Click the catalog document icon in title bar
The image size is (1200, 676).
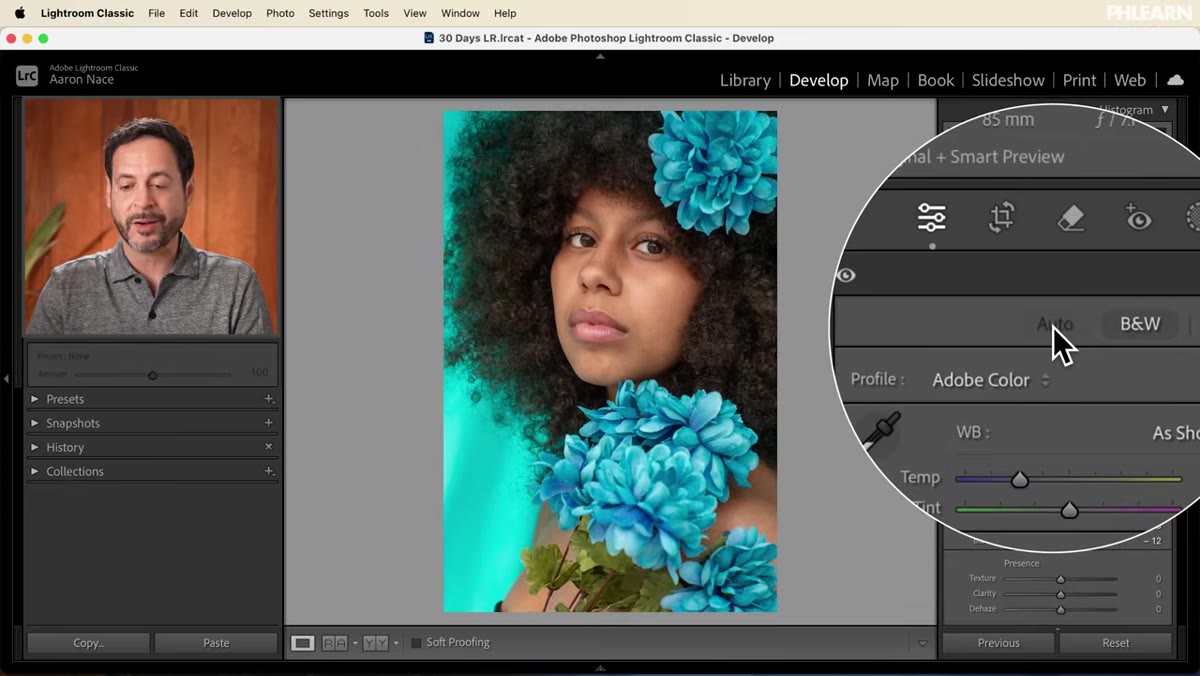pyautogui.click(x=429, y=38)
